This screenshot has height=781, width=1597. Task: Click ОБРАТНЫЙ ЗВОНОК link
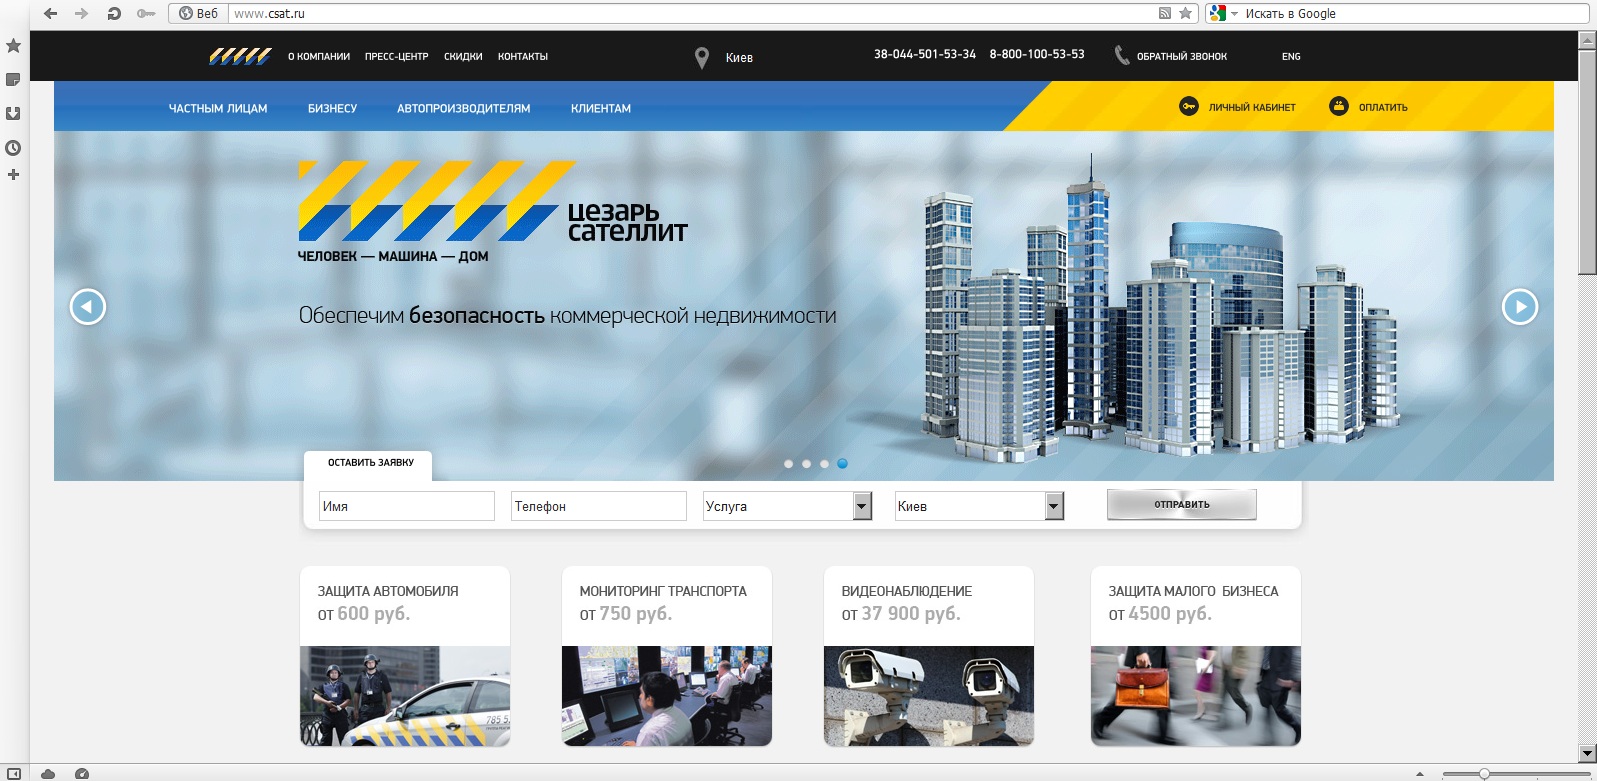1182,57
